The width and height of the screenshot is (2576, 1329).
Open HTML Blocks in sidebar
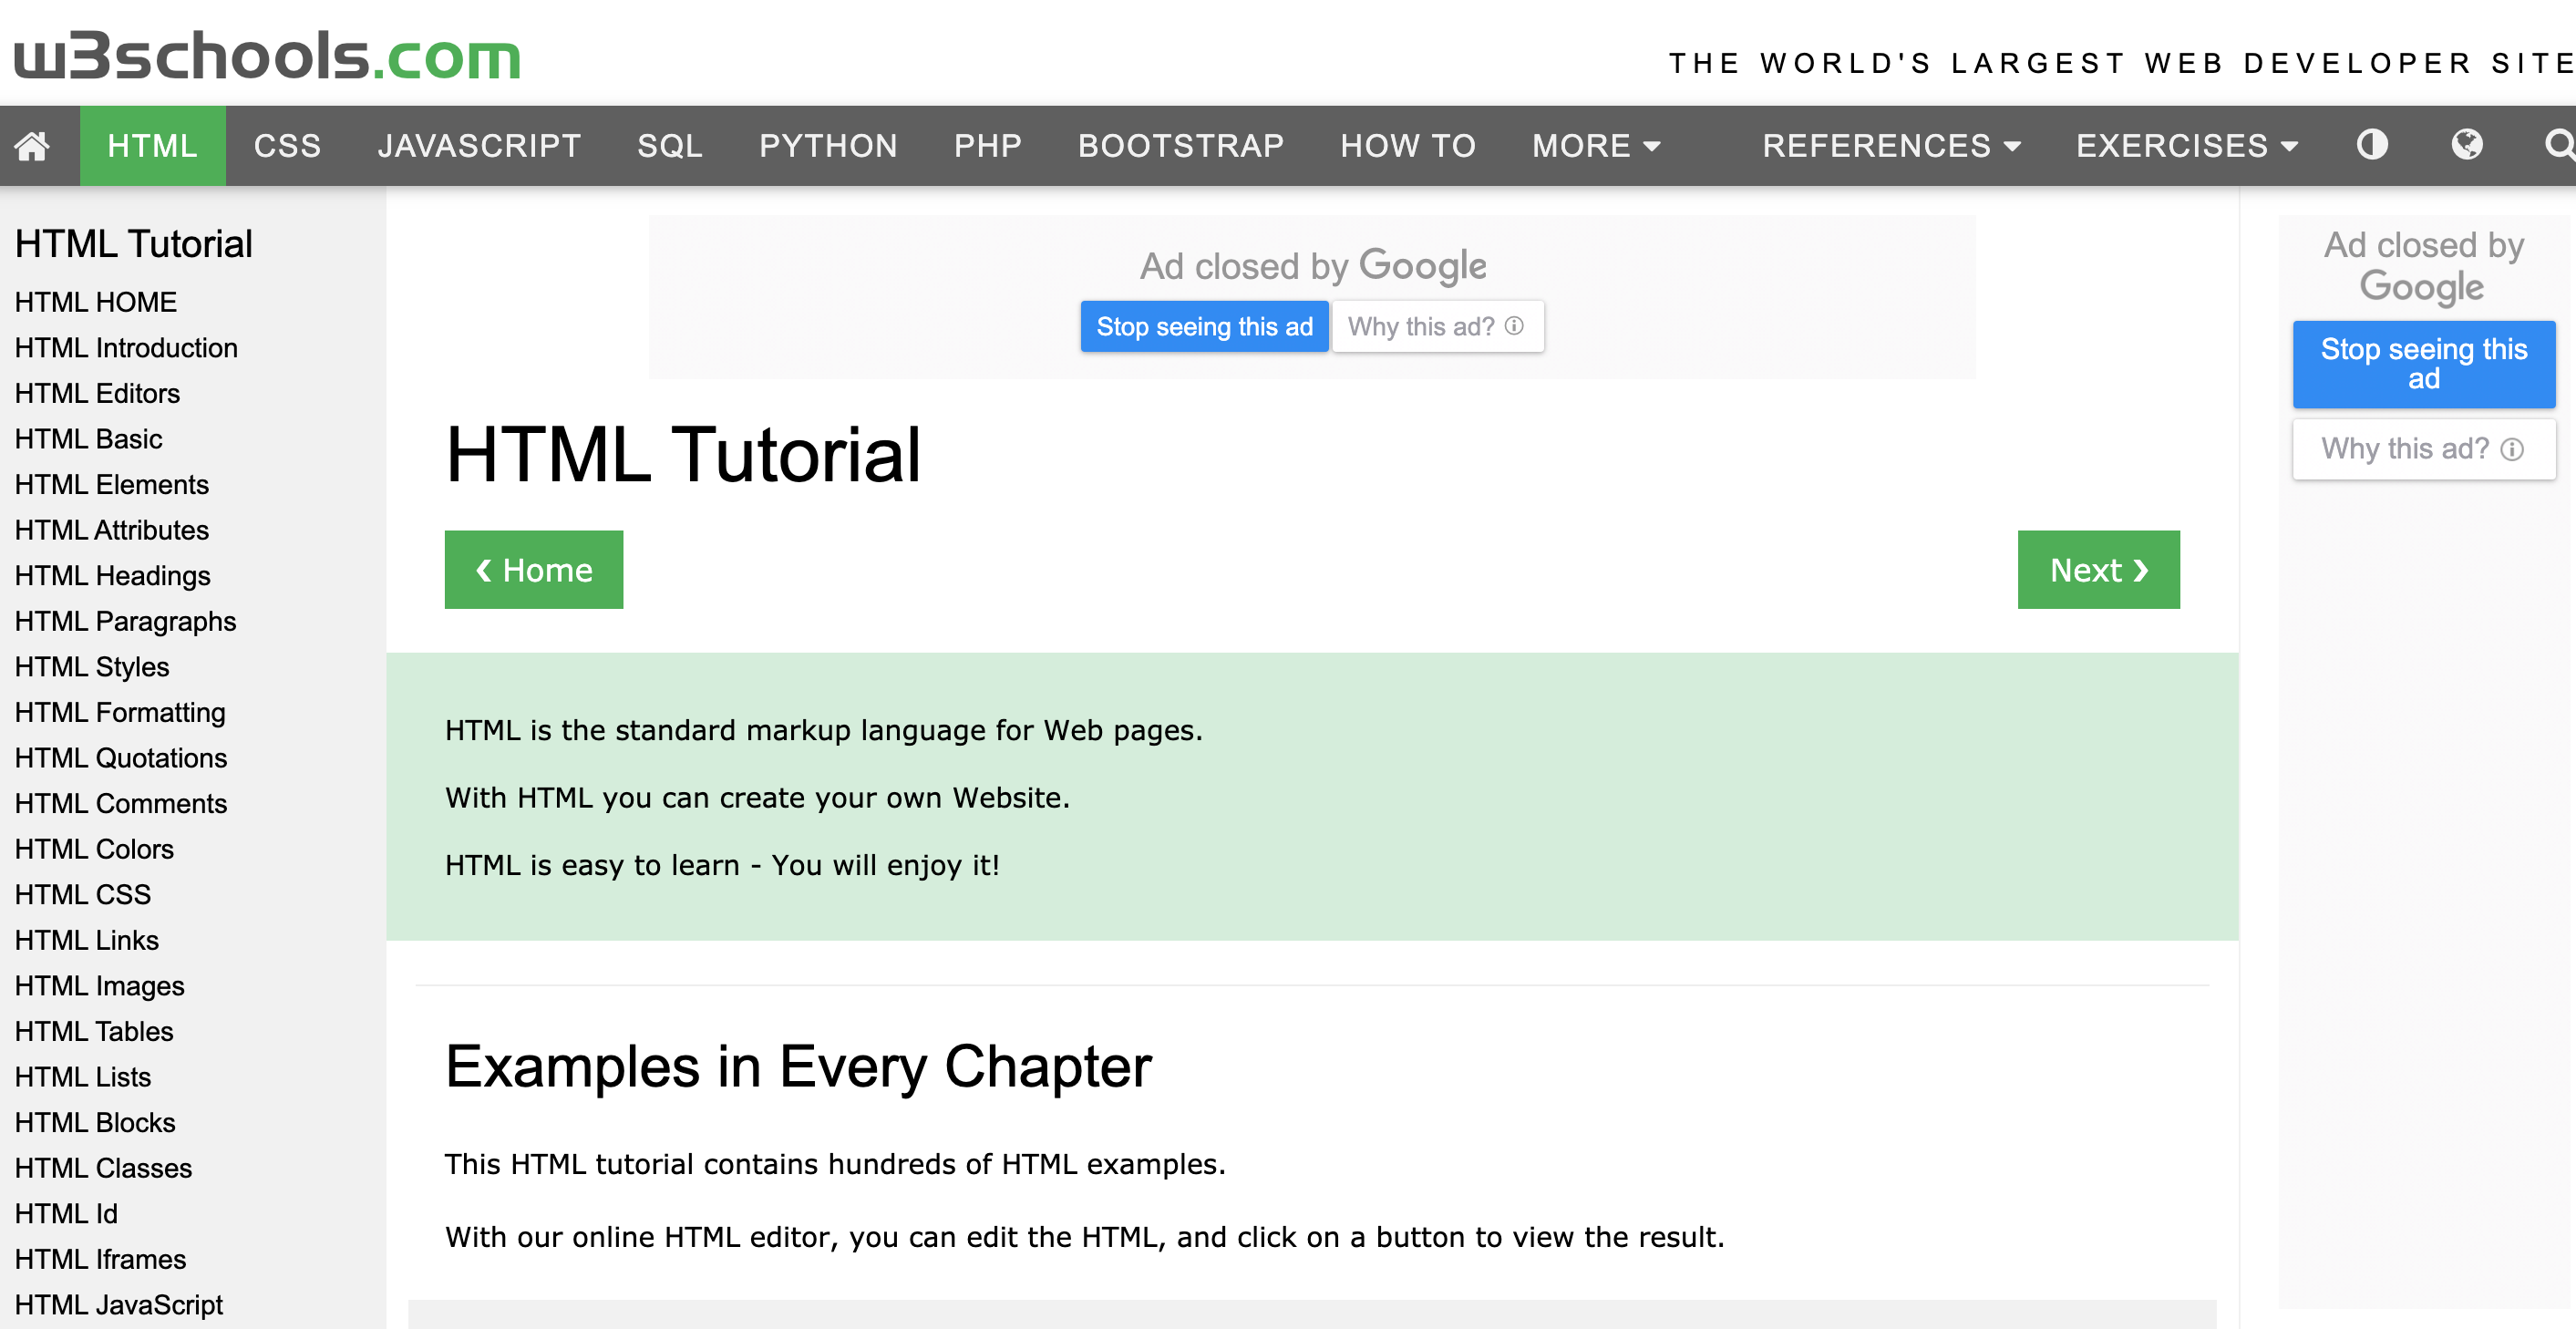95,1123
